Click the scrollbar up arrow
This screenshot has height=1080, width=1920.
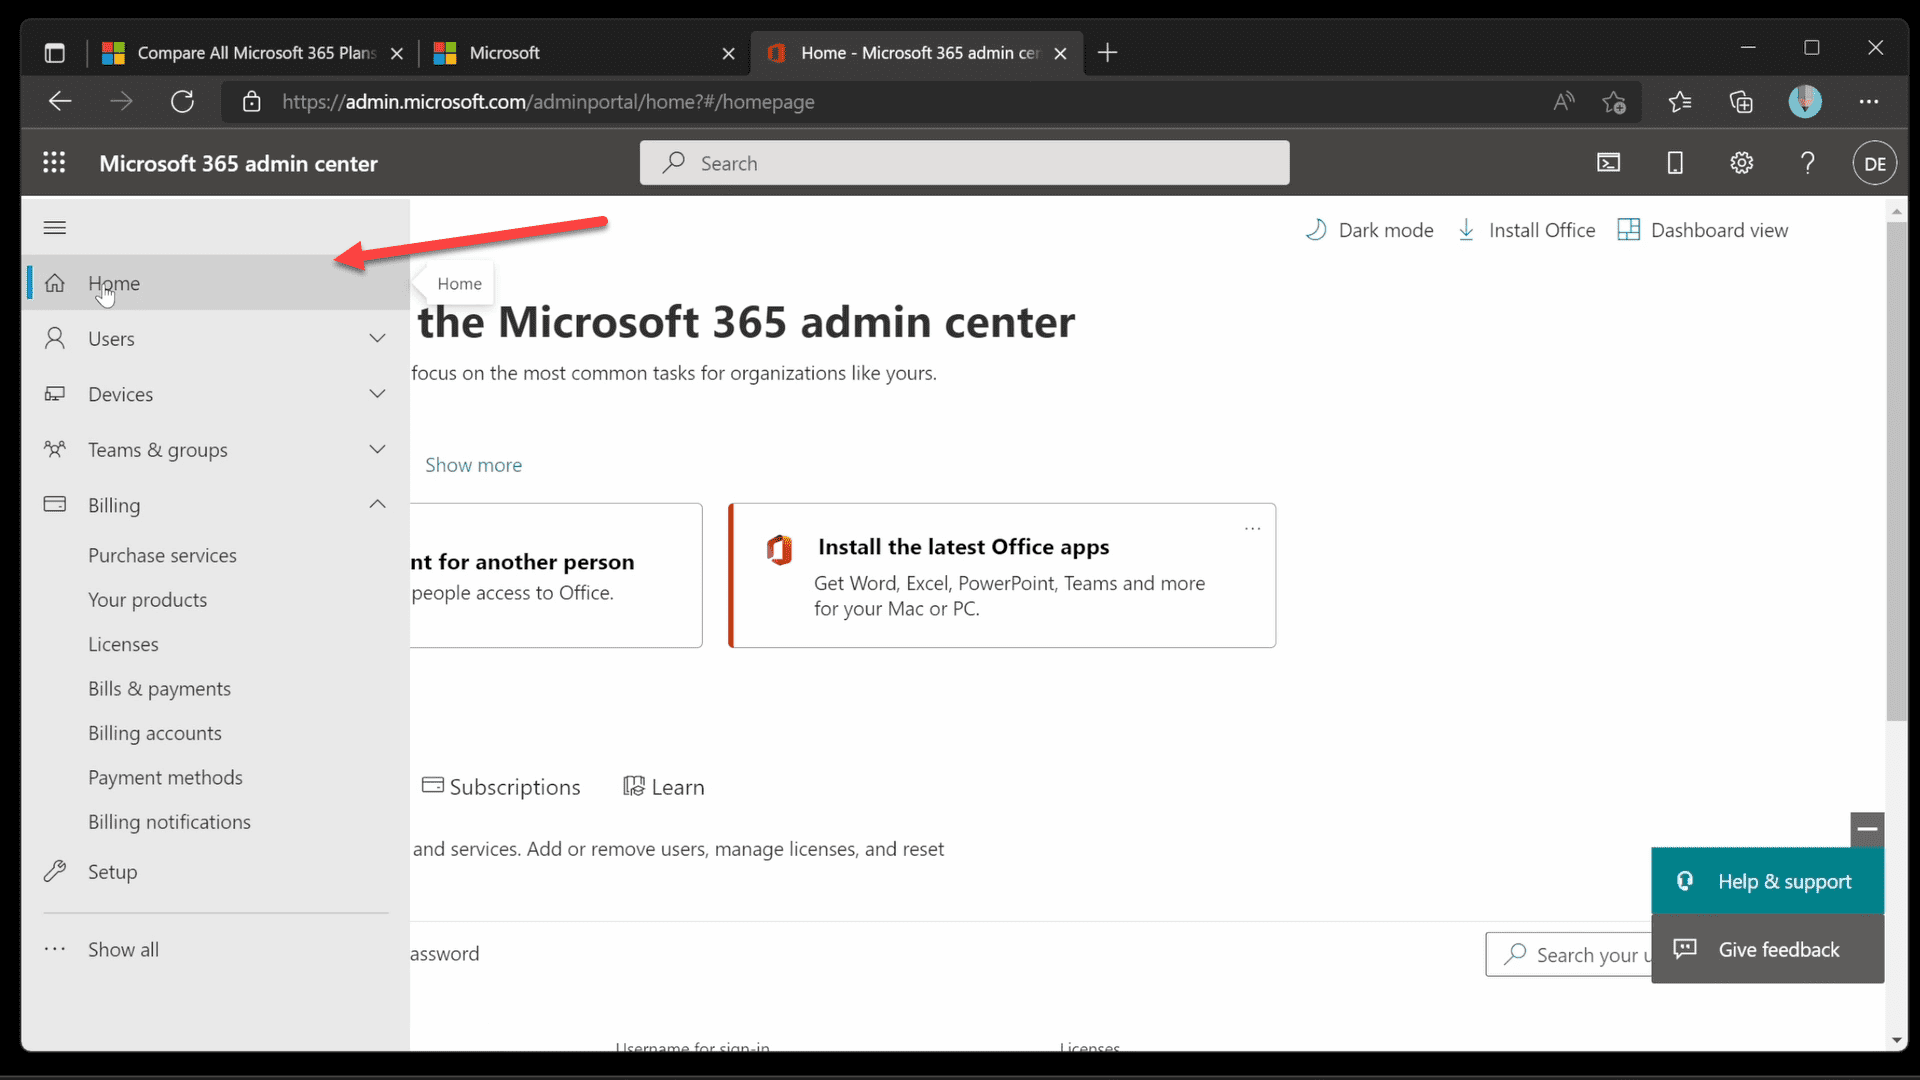[x=1897, y=211]
